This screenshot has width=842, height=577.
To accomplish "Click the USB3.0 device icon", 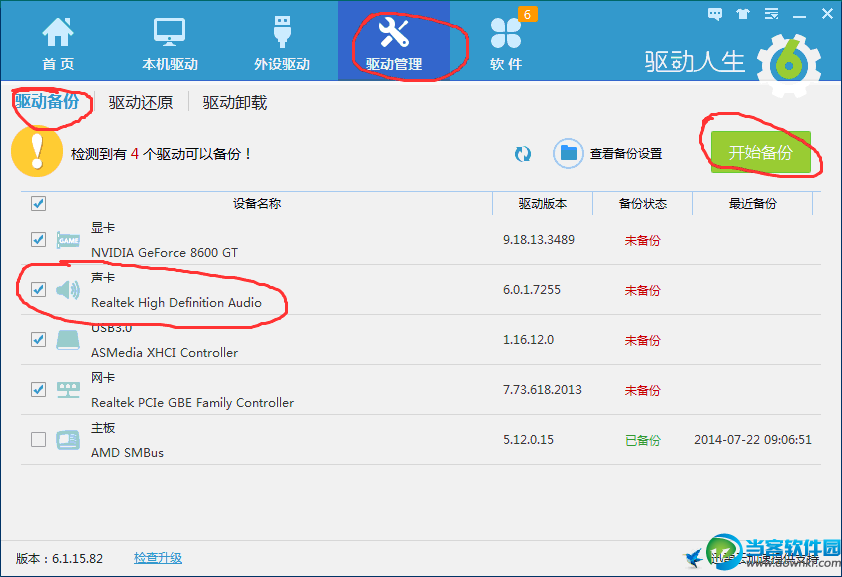I will [x=68, y=340].
